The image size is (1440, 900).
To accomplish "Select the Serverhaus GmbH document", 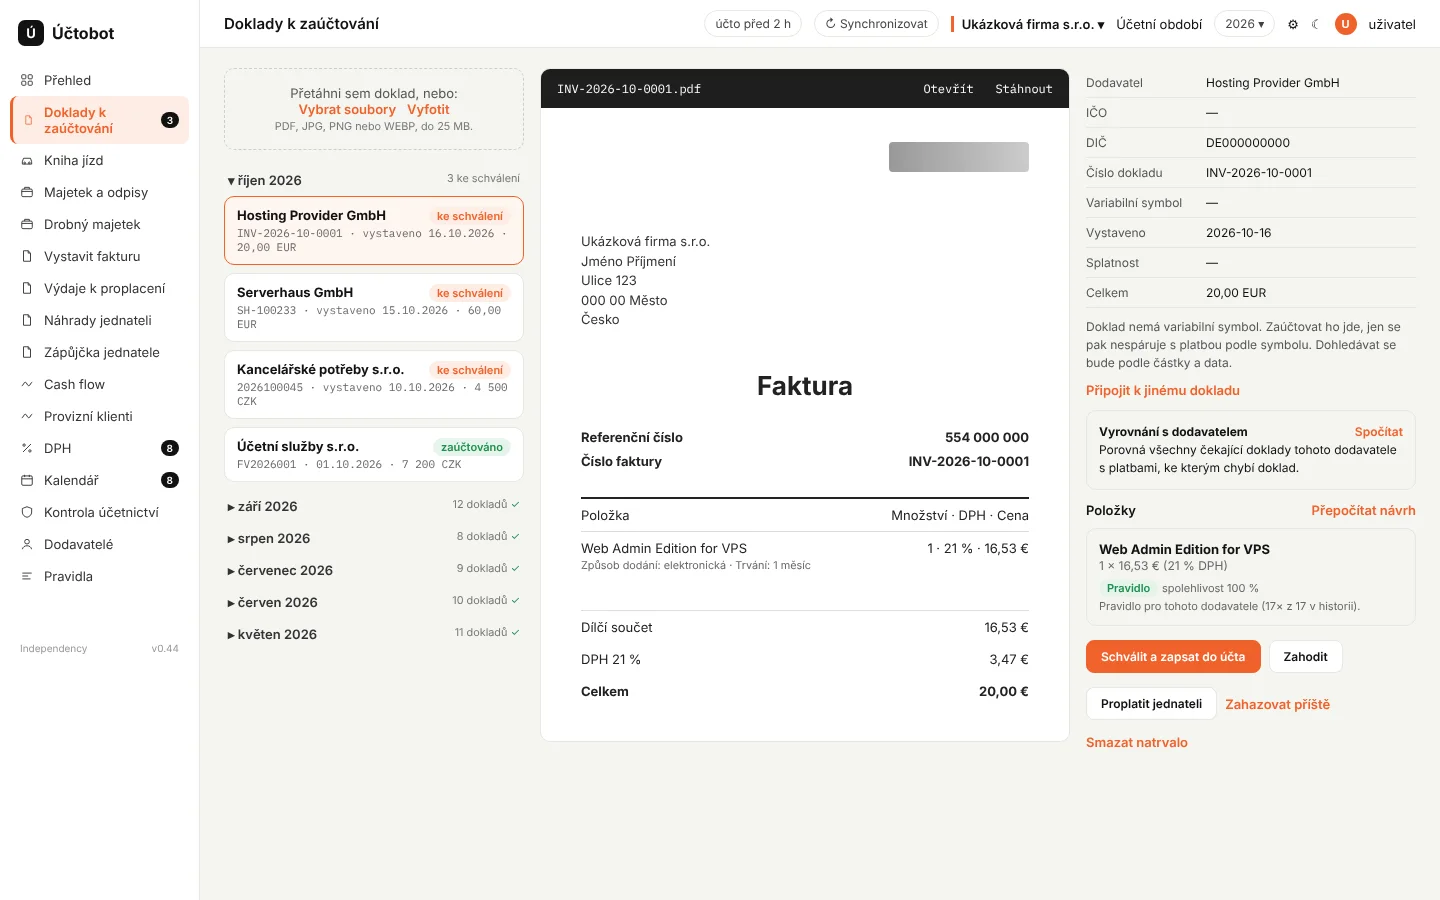I will tap(374, 308).
